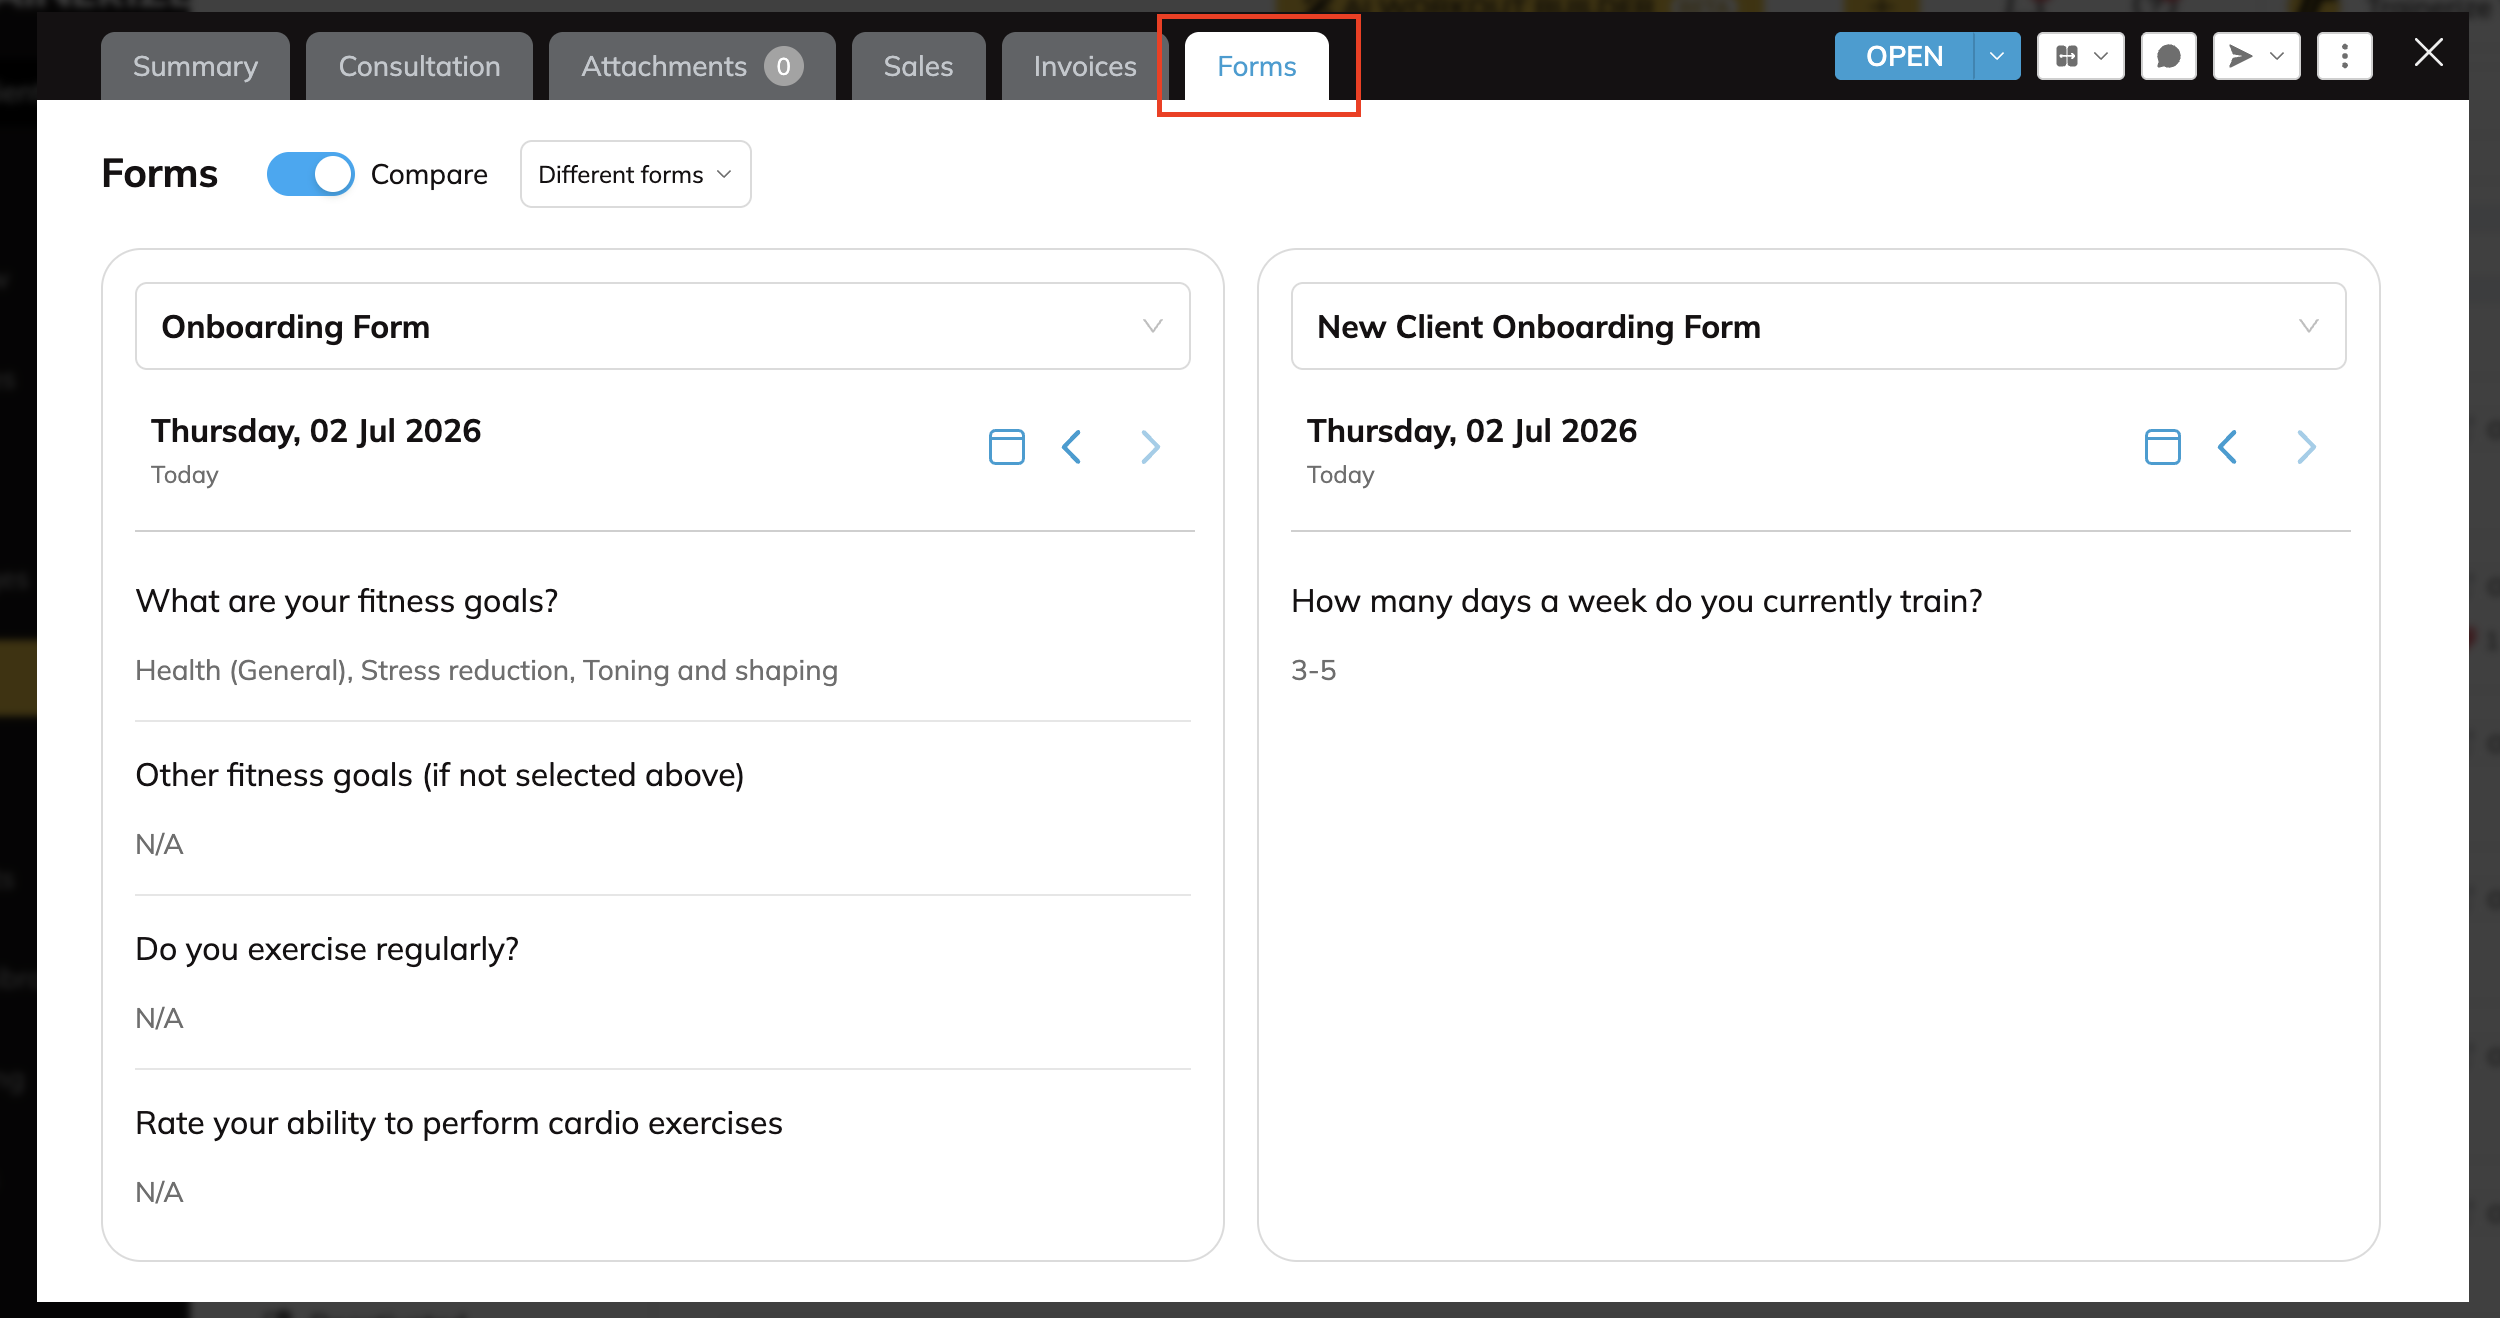
Task: Go to next date in Onboarding Form
Action: point(1150,446)
